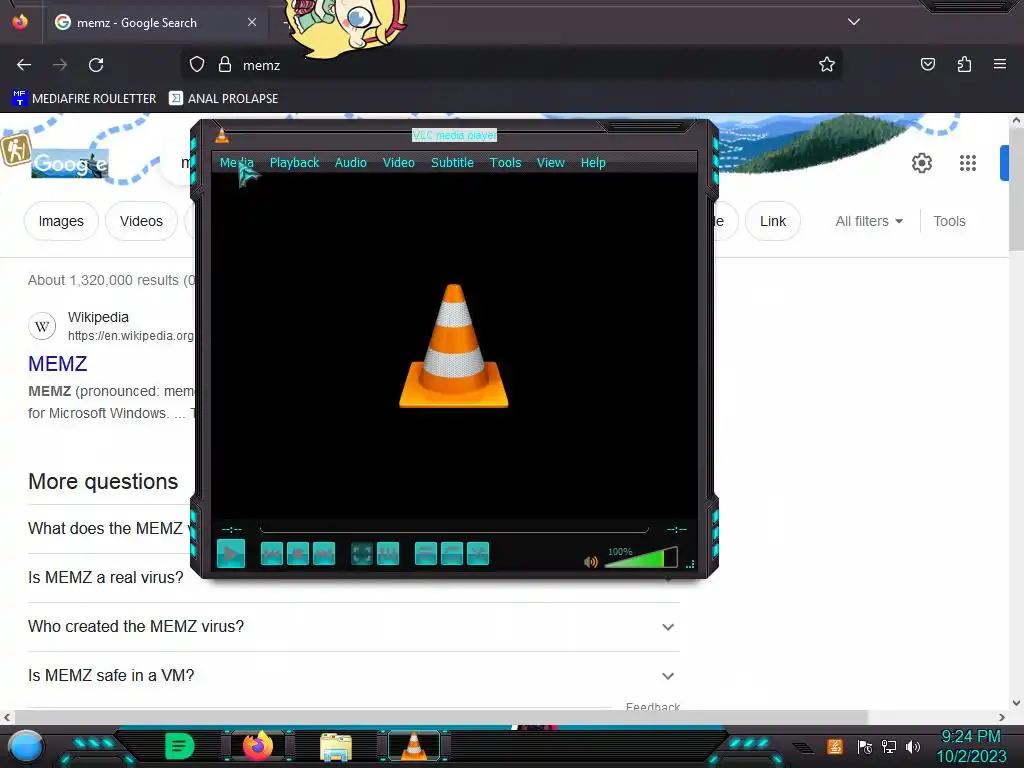Open File Explorer from taskbar
Viewport: 1024px width, 768px height.
tap(336, 746)
